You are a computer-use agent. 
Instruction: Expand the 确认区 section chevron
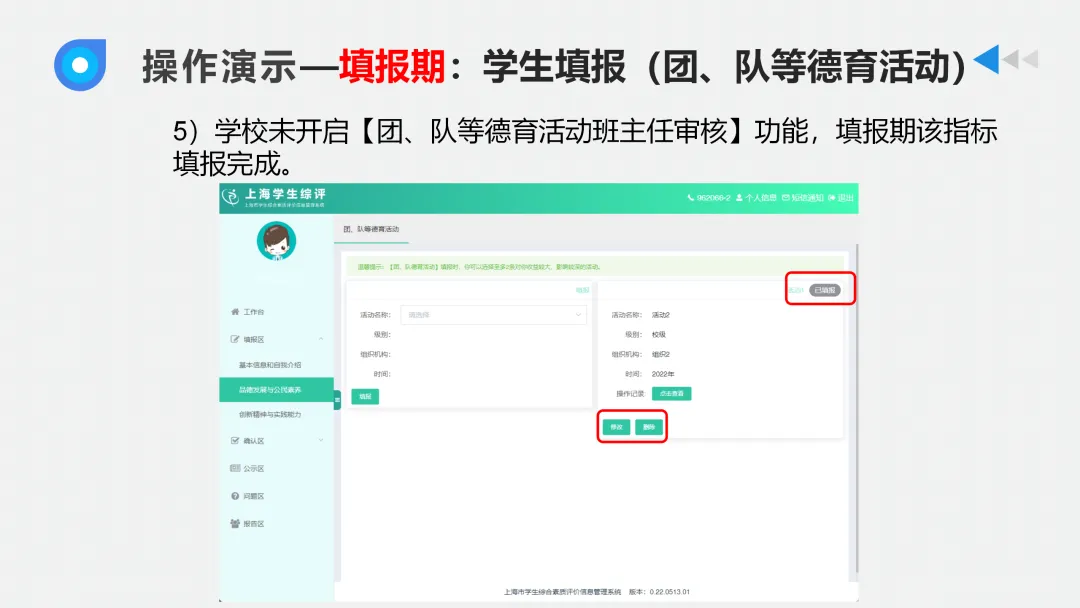click(x=321, y=439)
